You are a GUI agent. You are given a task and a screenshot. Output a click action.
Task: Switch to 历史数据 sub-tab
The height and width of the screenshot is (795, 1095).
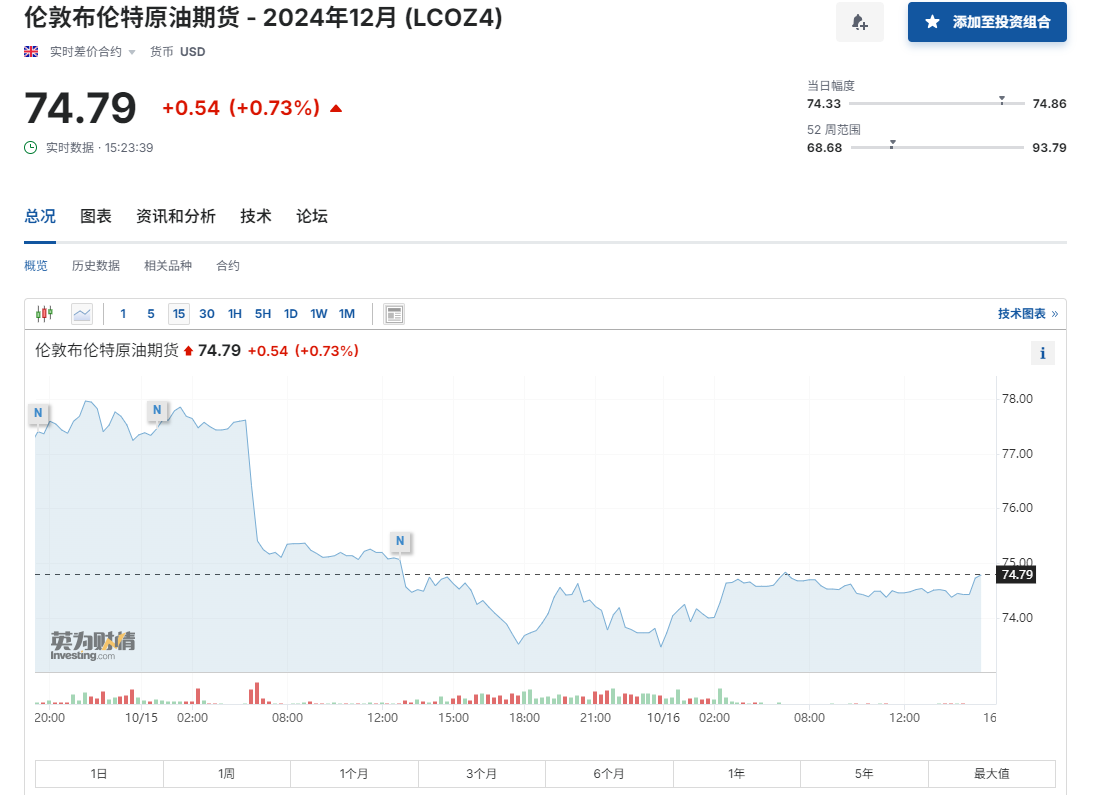96,265
